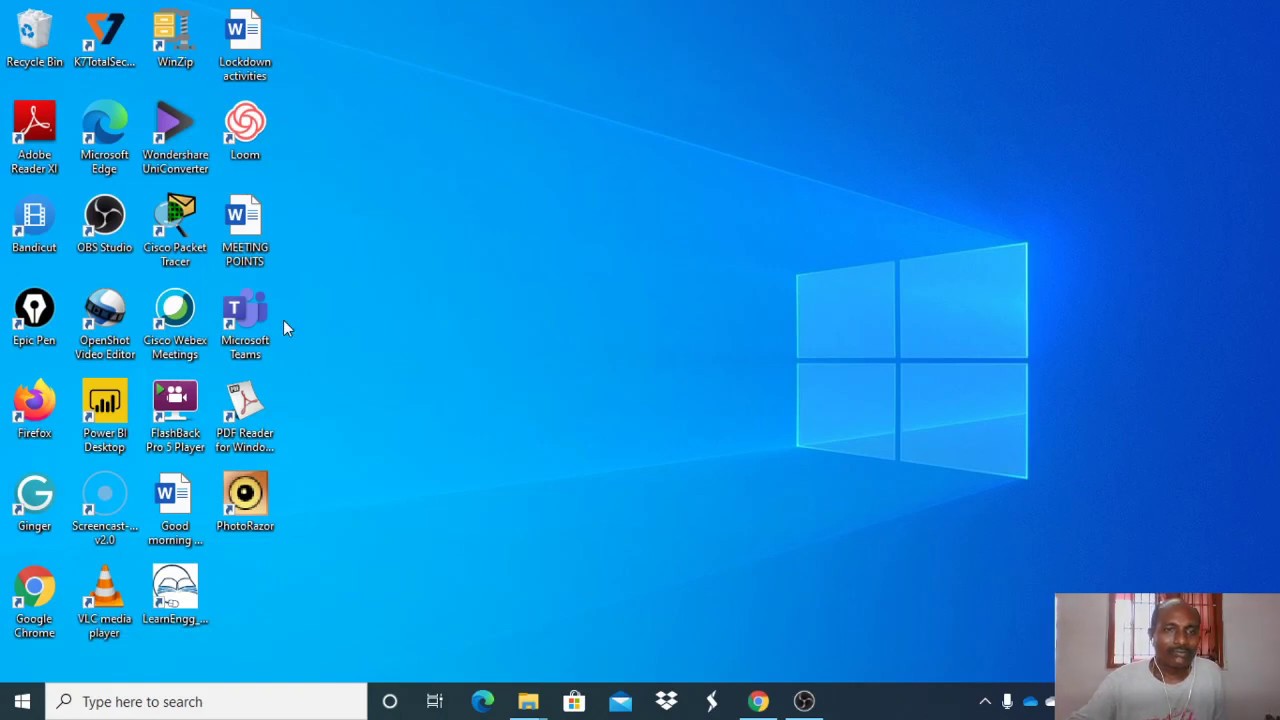Launch Microsoft Edge from the taskbar
The image size is (1280, 720).
click(482, 701)
